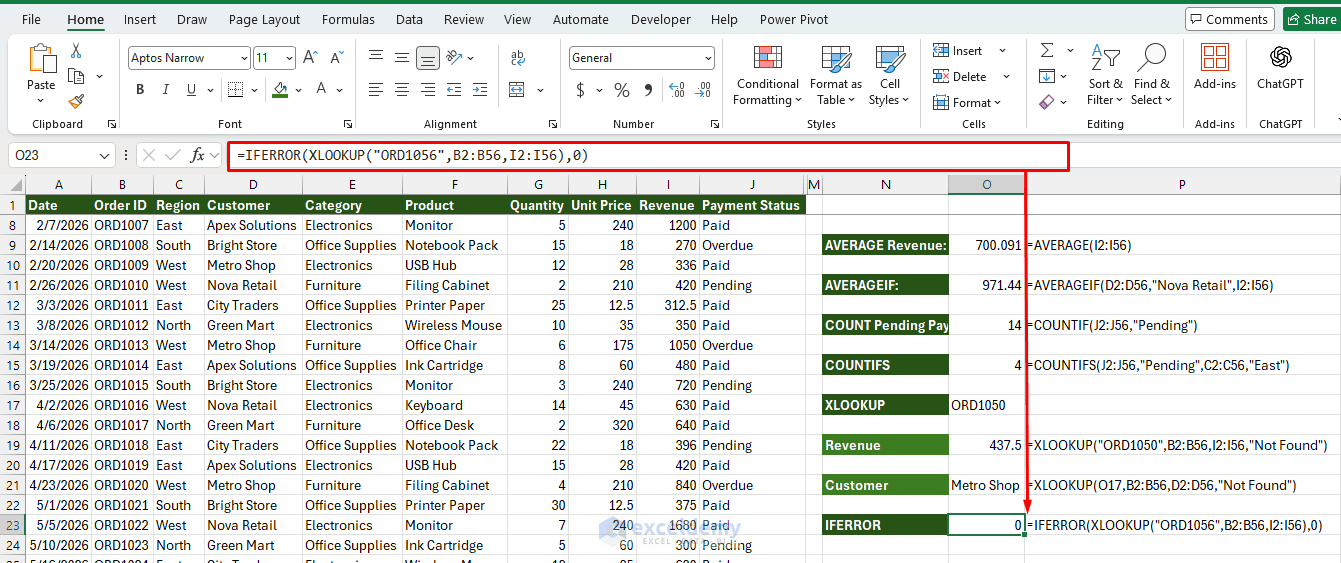The image size is (1341, 563).
Task: Click Merge & Center icon
Action: [x=517, y=90]
